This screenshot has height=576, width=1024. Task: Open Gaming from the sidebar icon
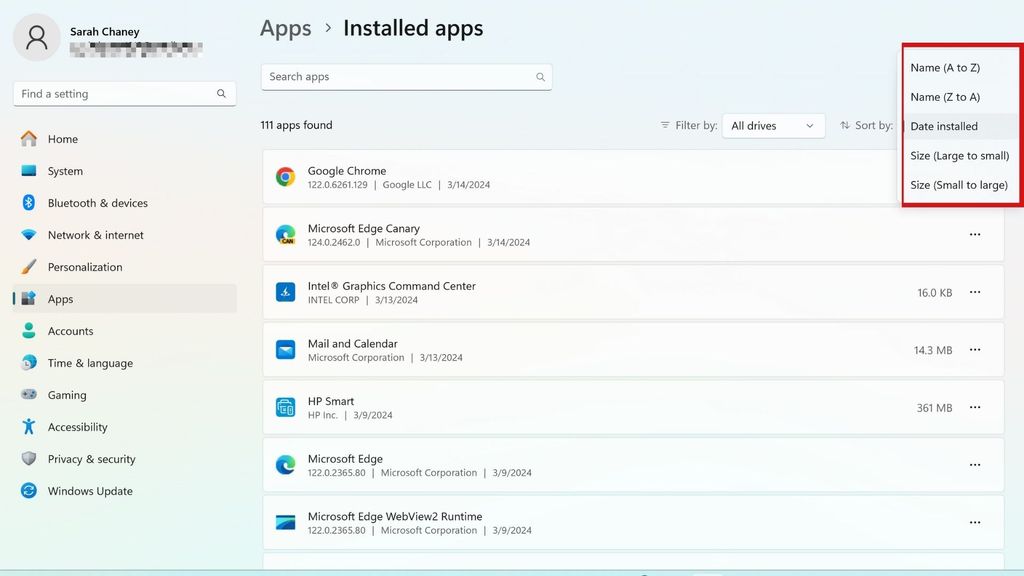point(33,395)
